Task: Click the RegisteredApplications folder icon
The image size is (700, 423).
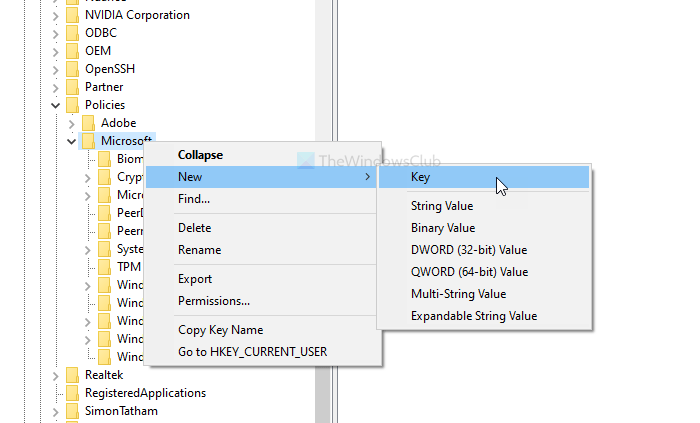Action: coord(71,393)
